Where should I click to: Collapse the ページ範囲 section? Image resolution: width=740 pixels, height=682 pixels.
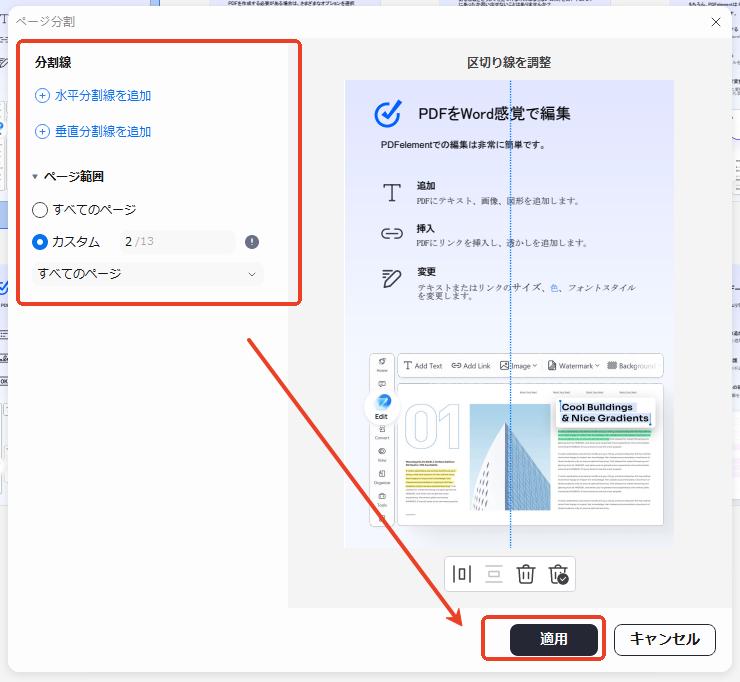coord(35,177)
